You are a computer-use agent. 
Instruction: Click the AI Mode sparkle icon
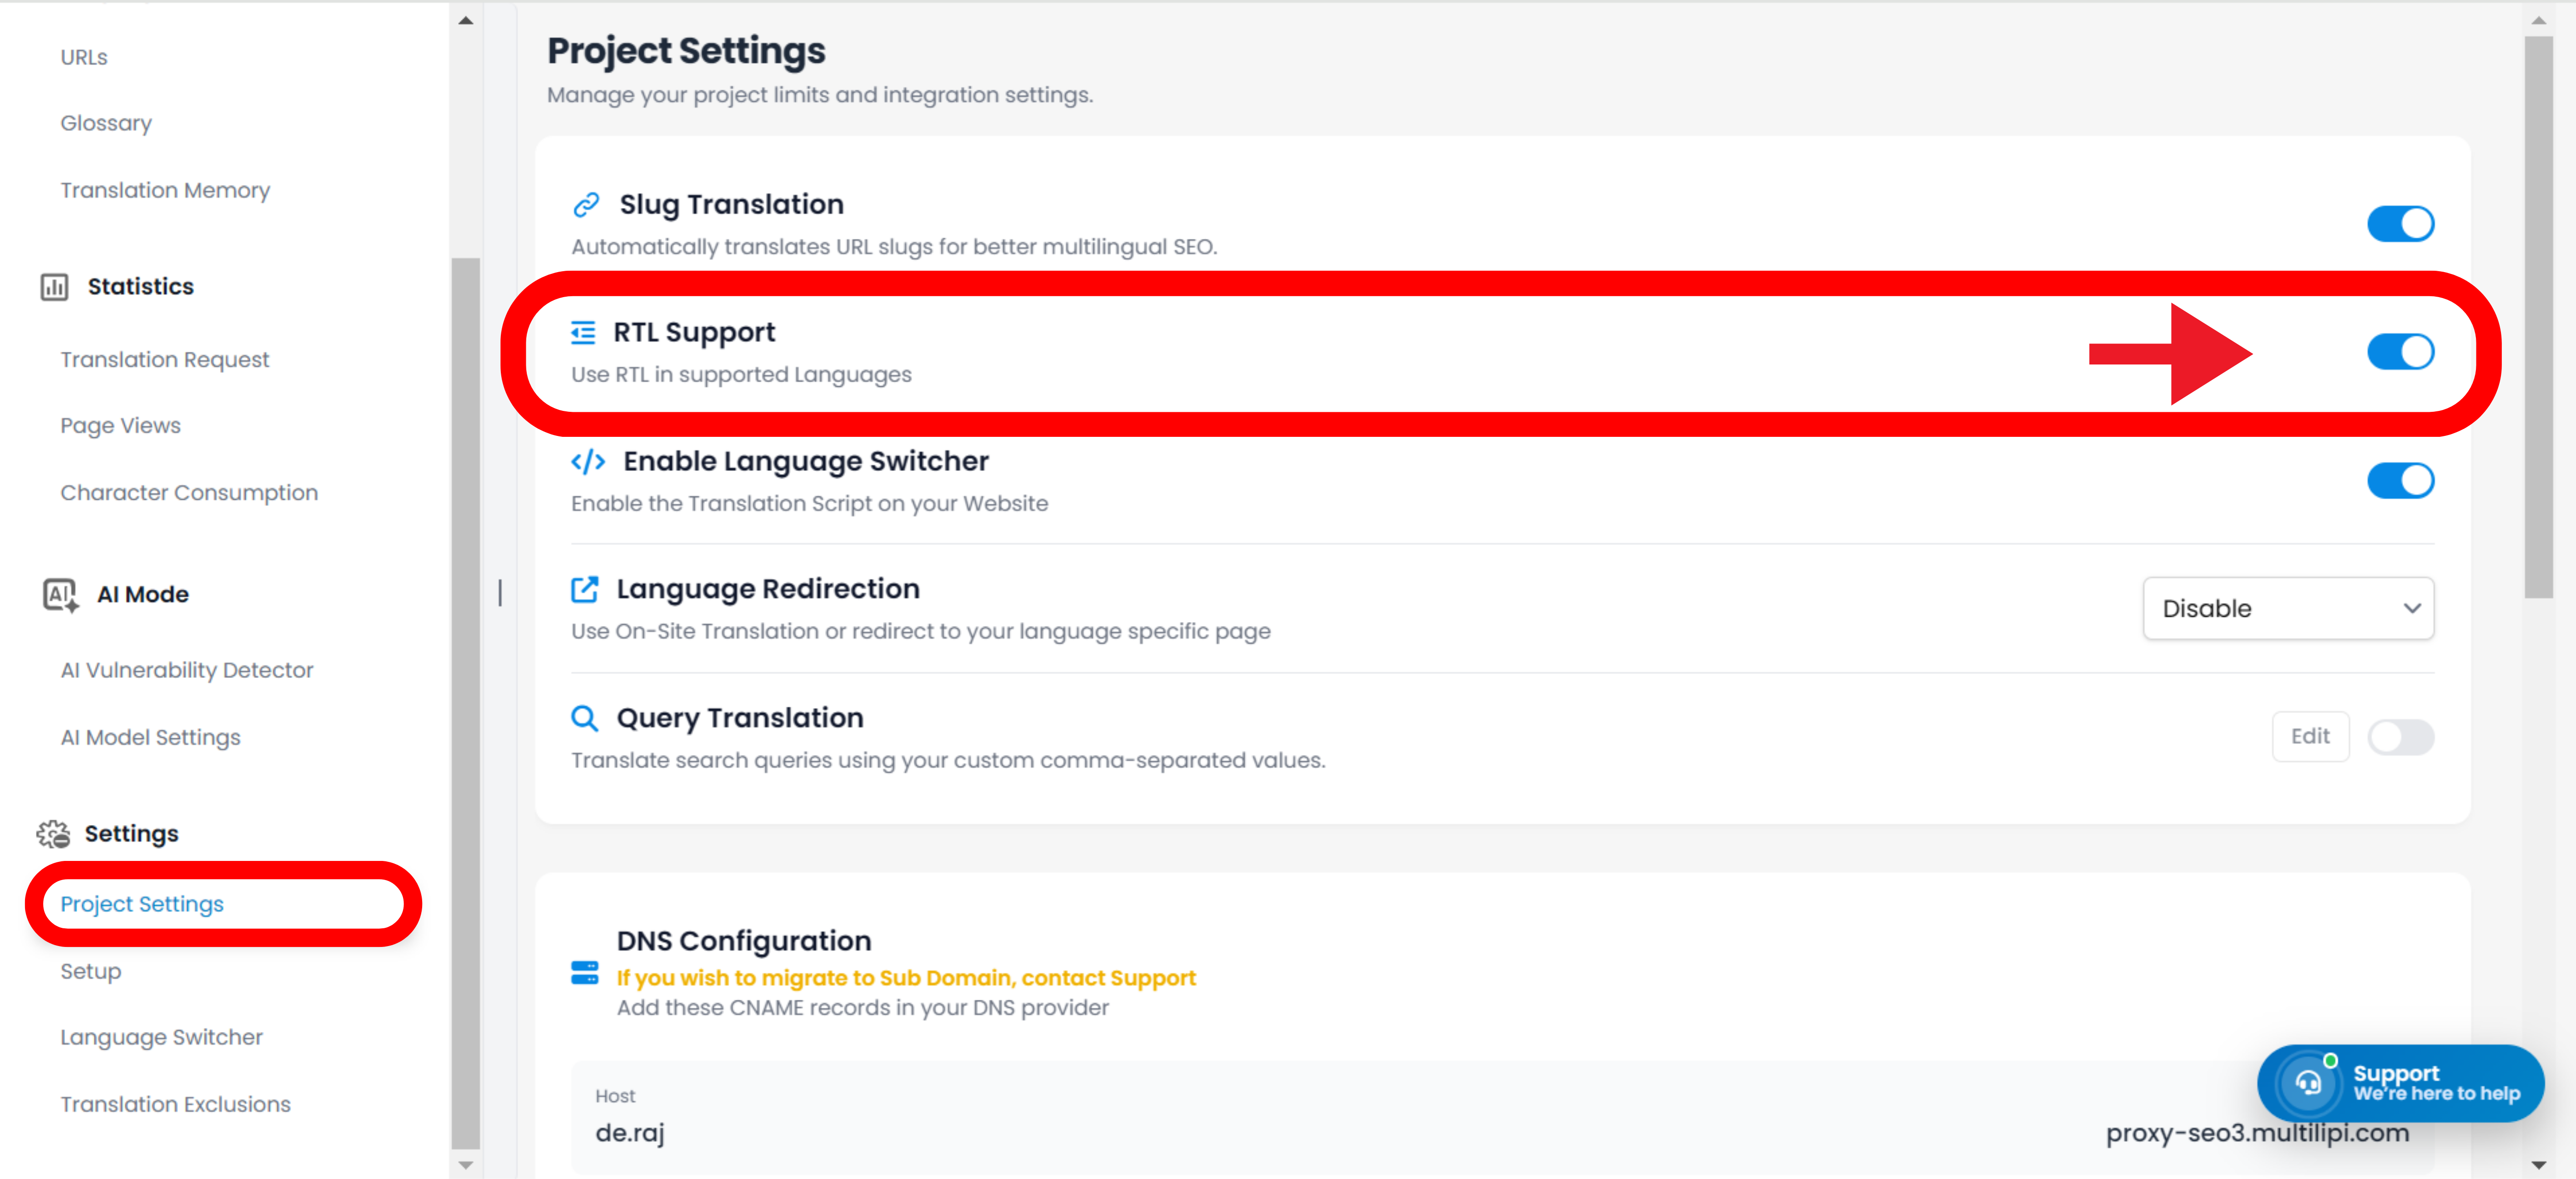coord(60,595)
